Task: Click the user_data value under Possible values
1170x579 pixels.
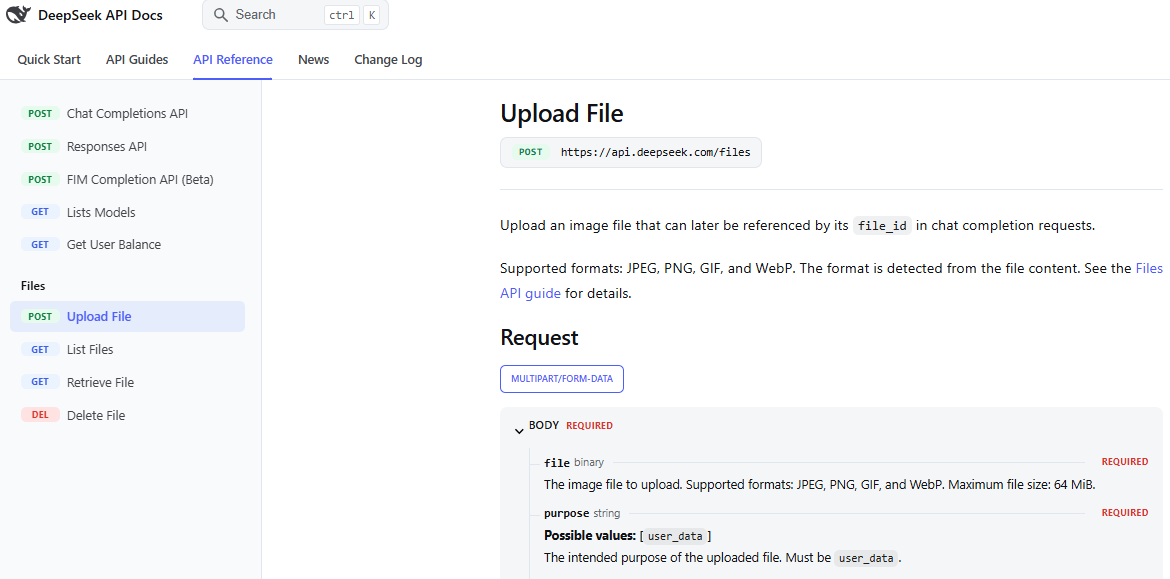Action: [675, 536]
